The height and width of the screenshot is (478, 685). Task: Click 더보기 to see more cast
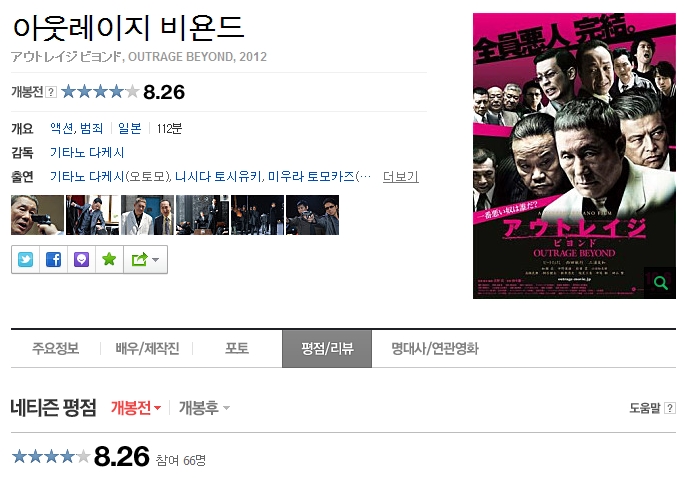click(401, 177)
